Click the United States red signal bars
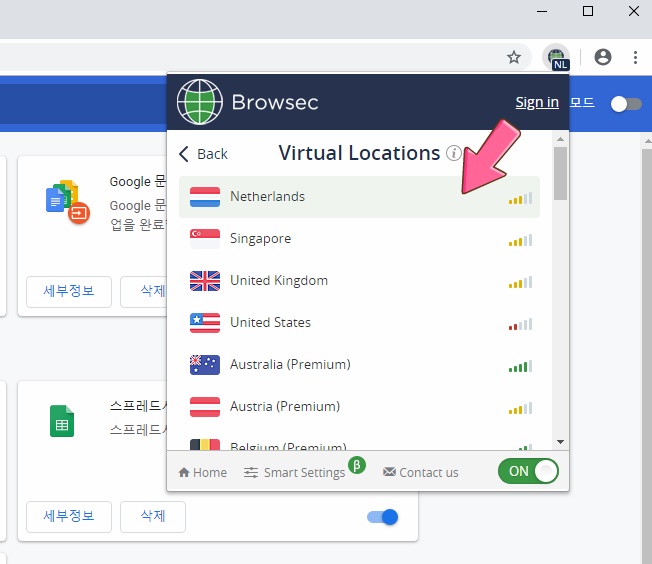Screen dimensions: 652x564 click(520, 324)
